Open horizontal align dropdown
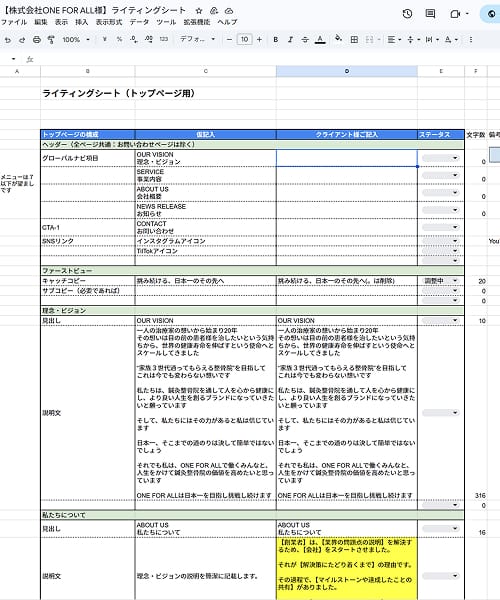The height and width of the screenshot is (600, 500). pyautogui.click(x=394, y=39)
